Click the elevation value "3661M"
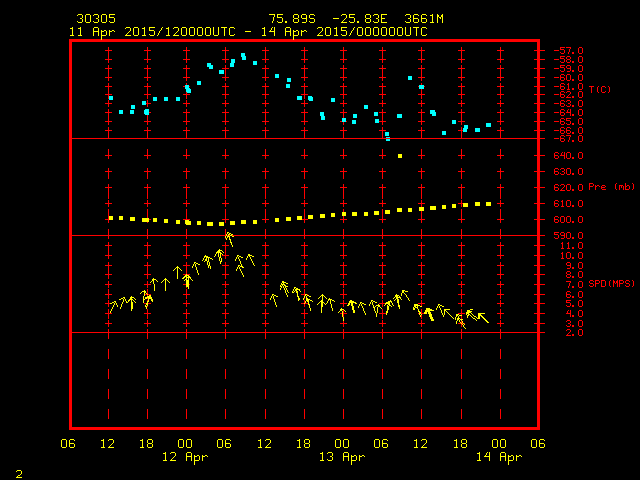 (x=424, y=19)
